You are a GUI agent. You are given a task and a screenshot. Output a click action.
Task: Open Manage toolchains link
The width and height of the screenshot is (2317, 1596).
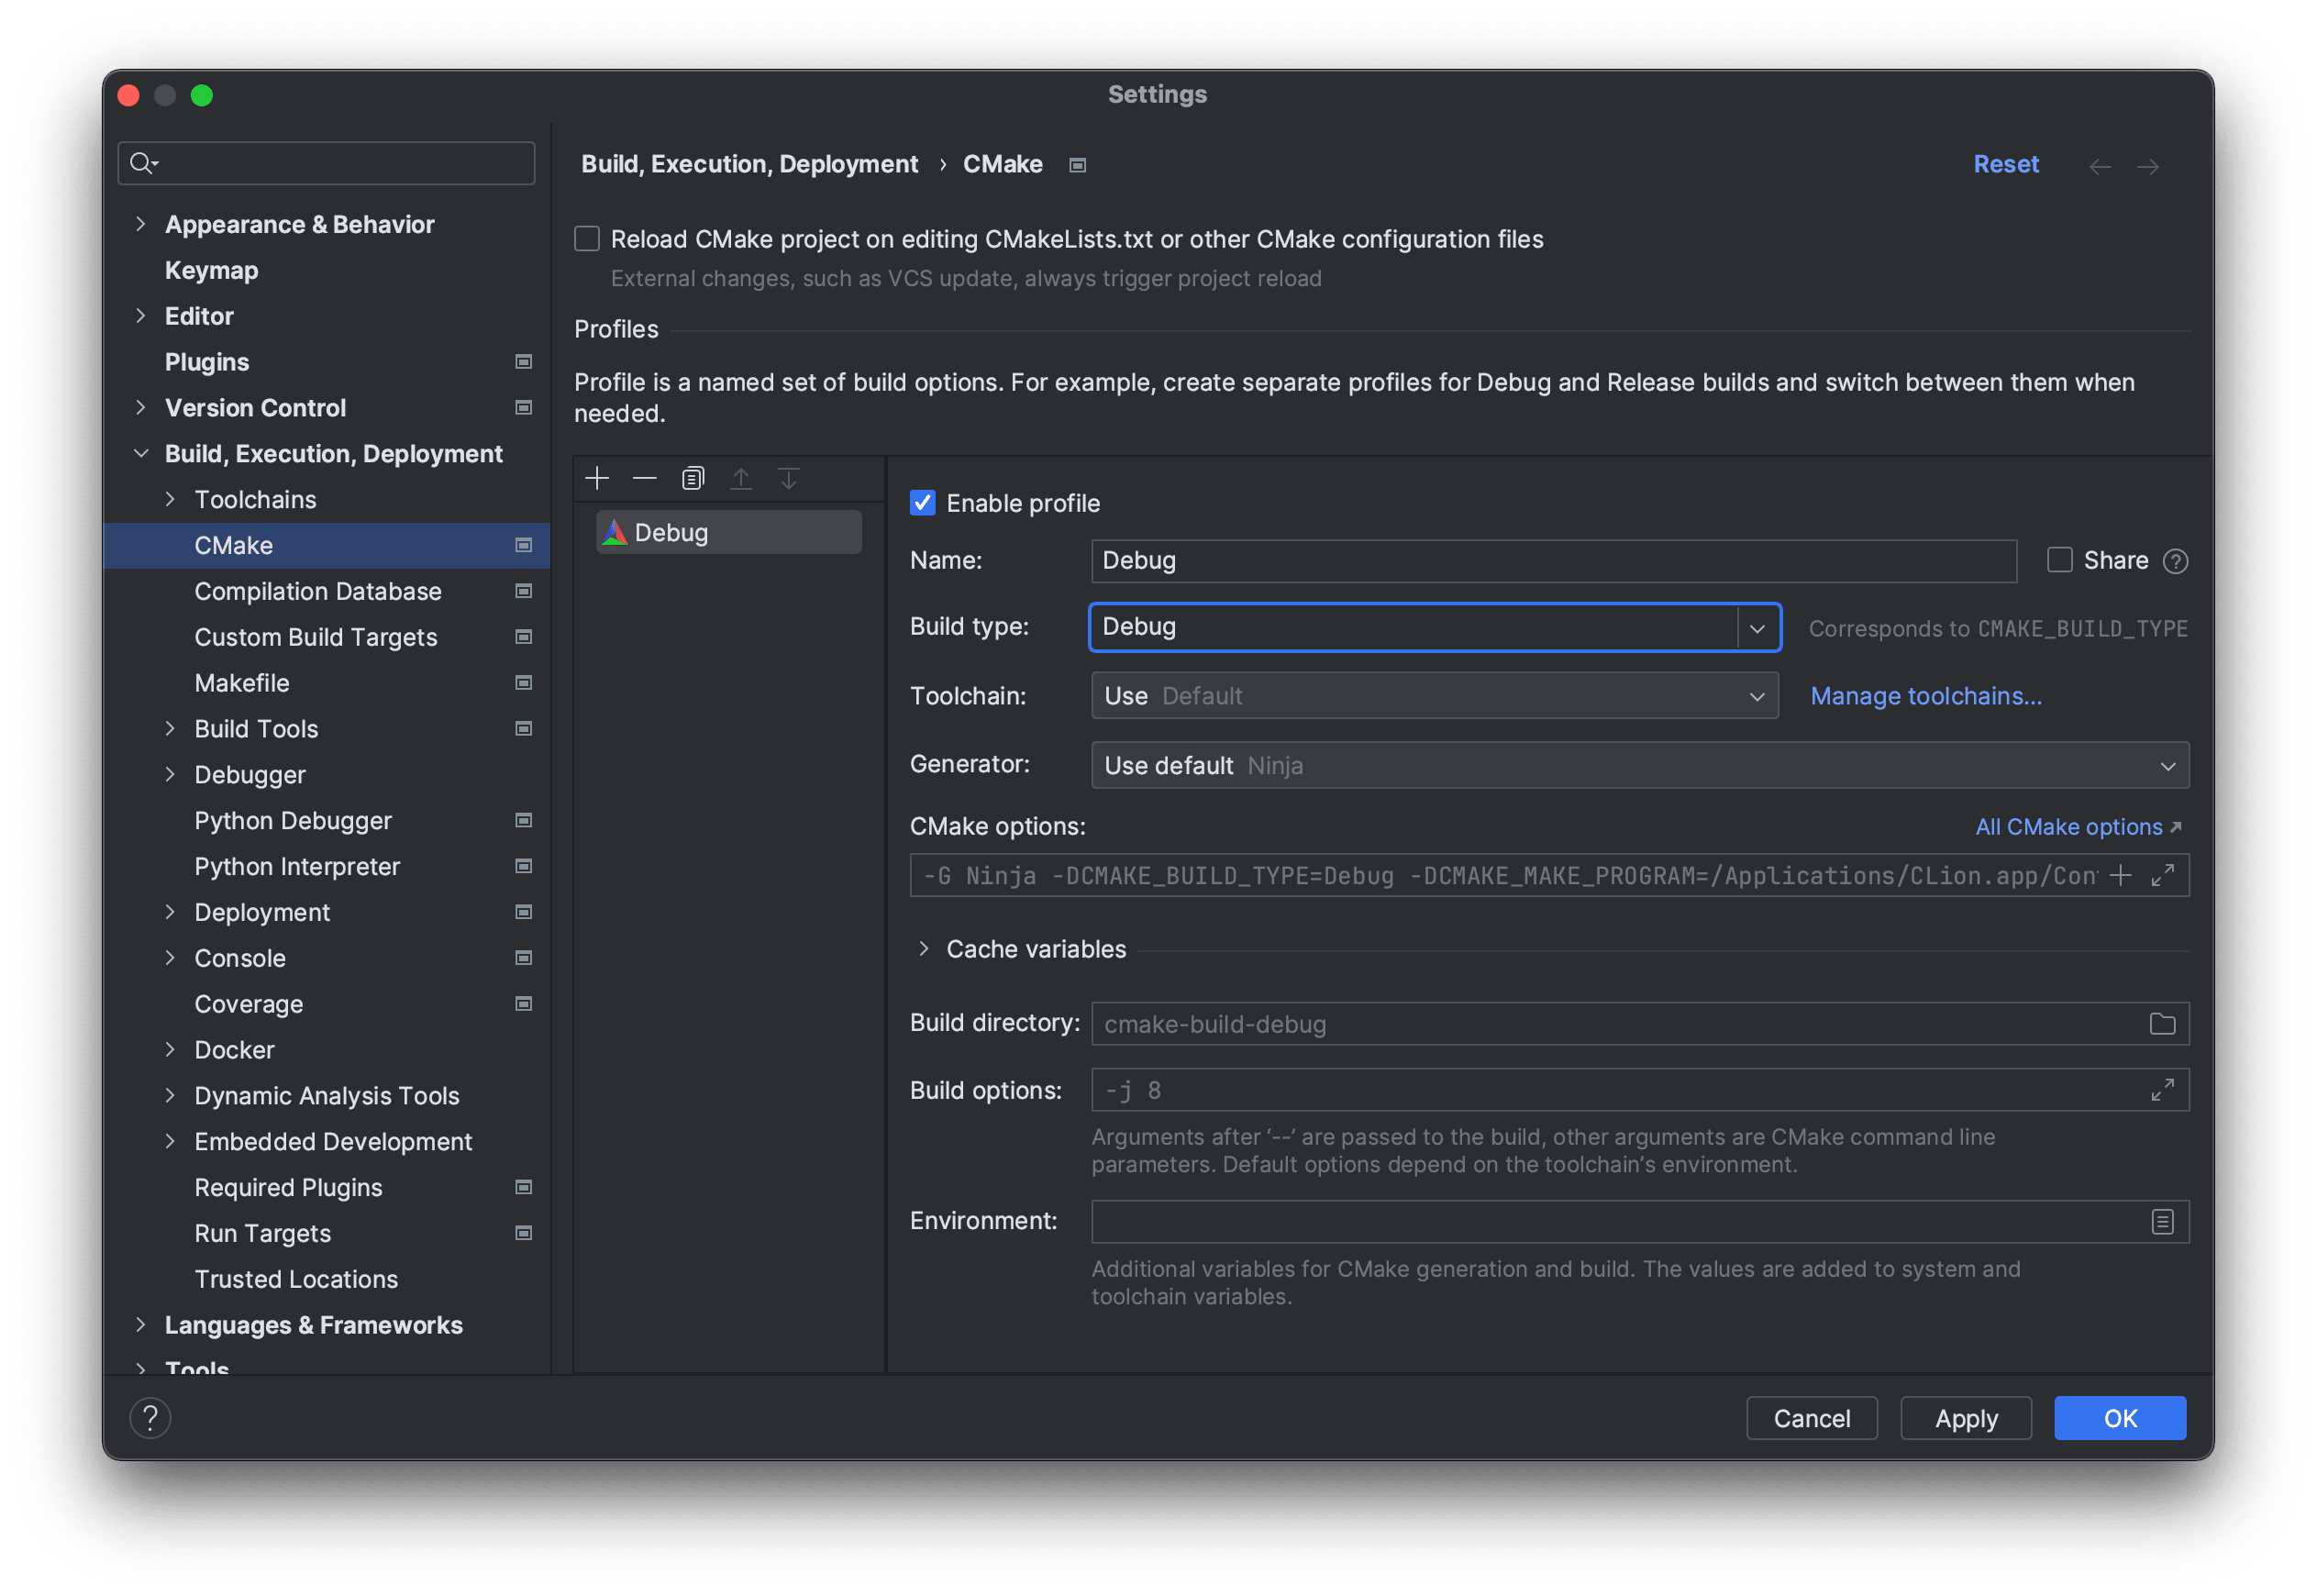pos(1925,695)
